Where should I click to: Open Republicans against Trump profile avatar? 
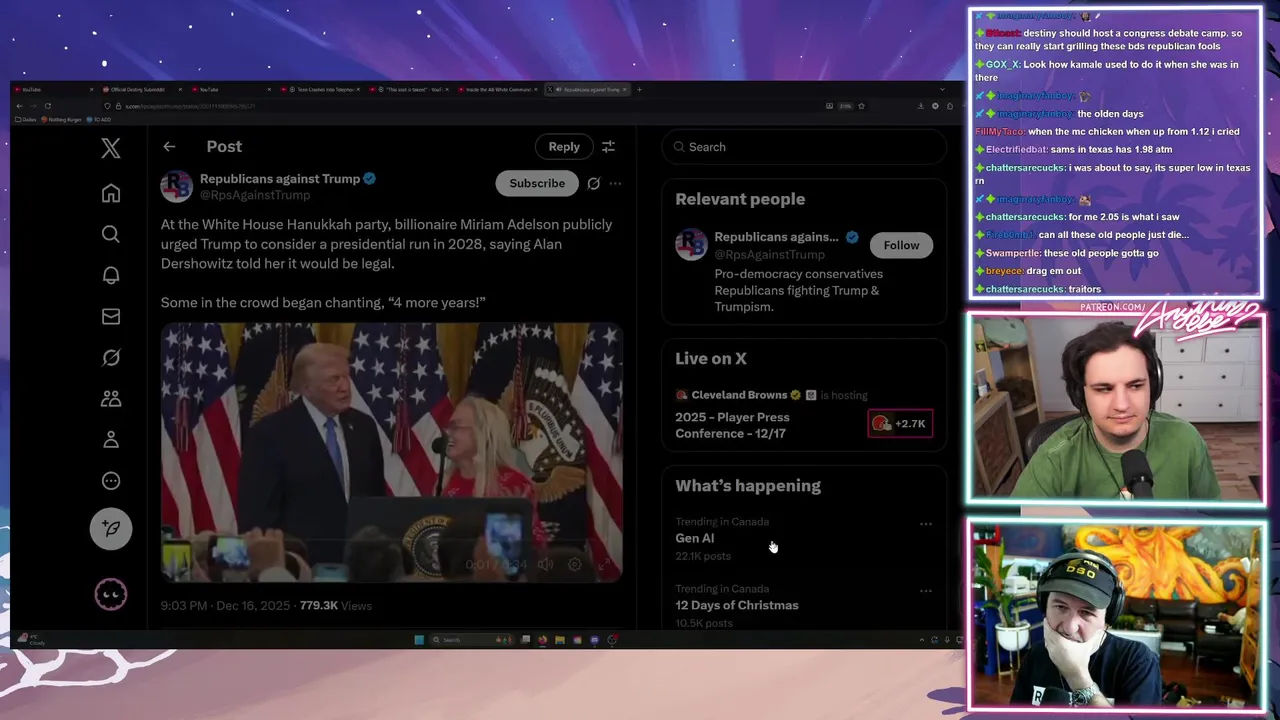[x=176, y=186]
